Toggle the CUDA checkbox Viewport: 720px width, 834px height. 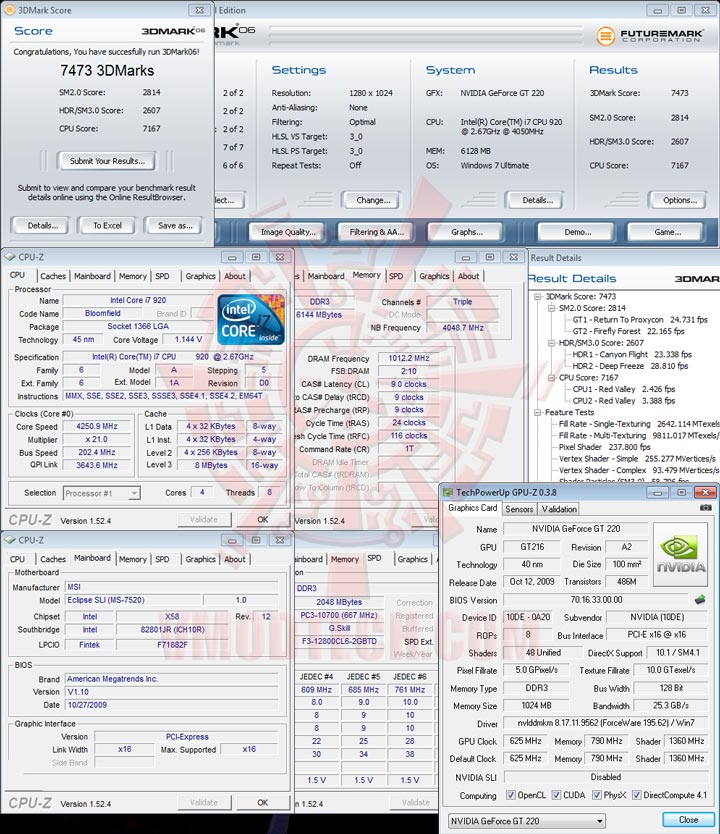coord(556,795)
